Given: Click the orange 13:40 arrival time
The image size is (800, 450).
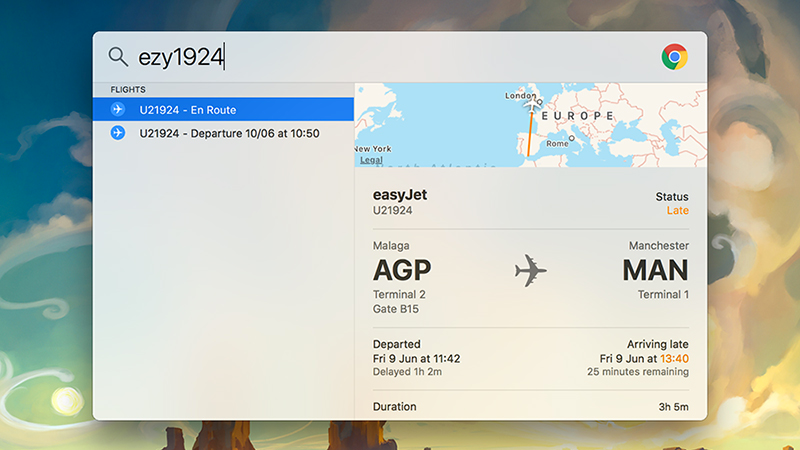Looking at the screenshot, I should point(674,359).
